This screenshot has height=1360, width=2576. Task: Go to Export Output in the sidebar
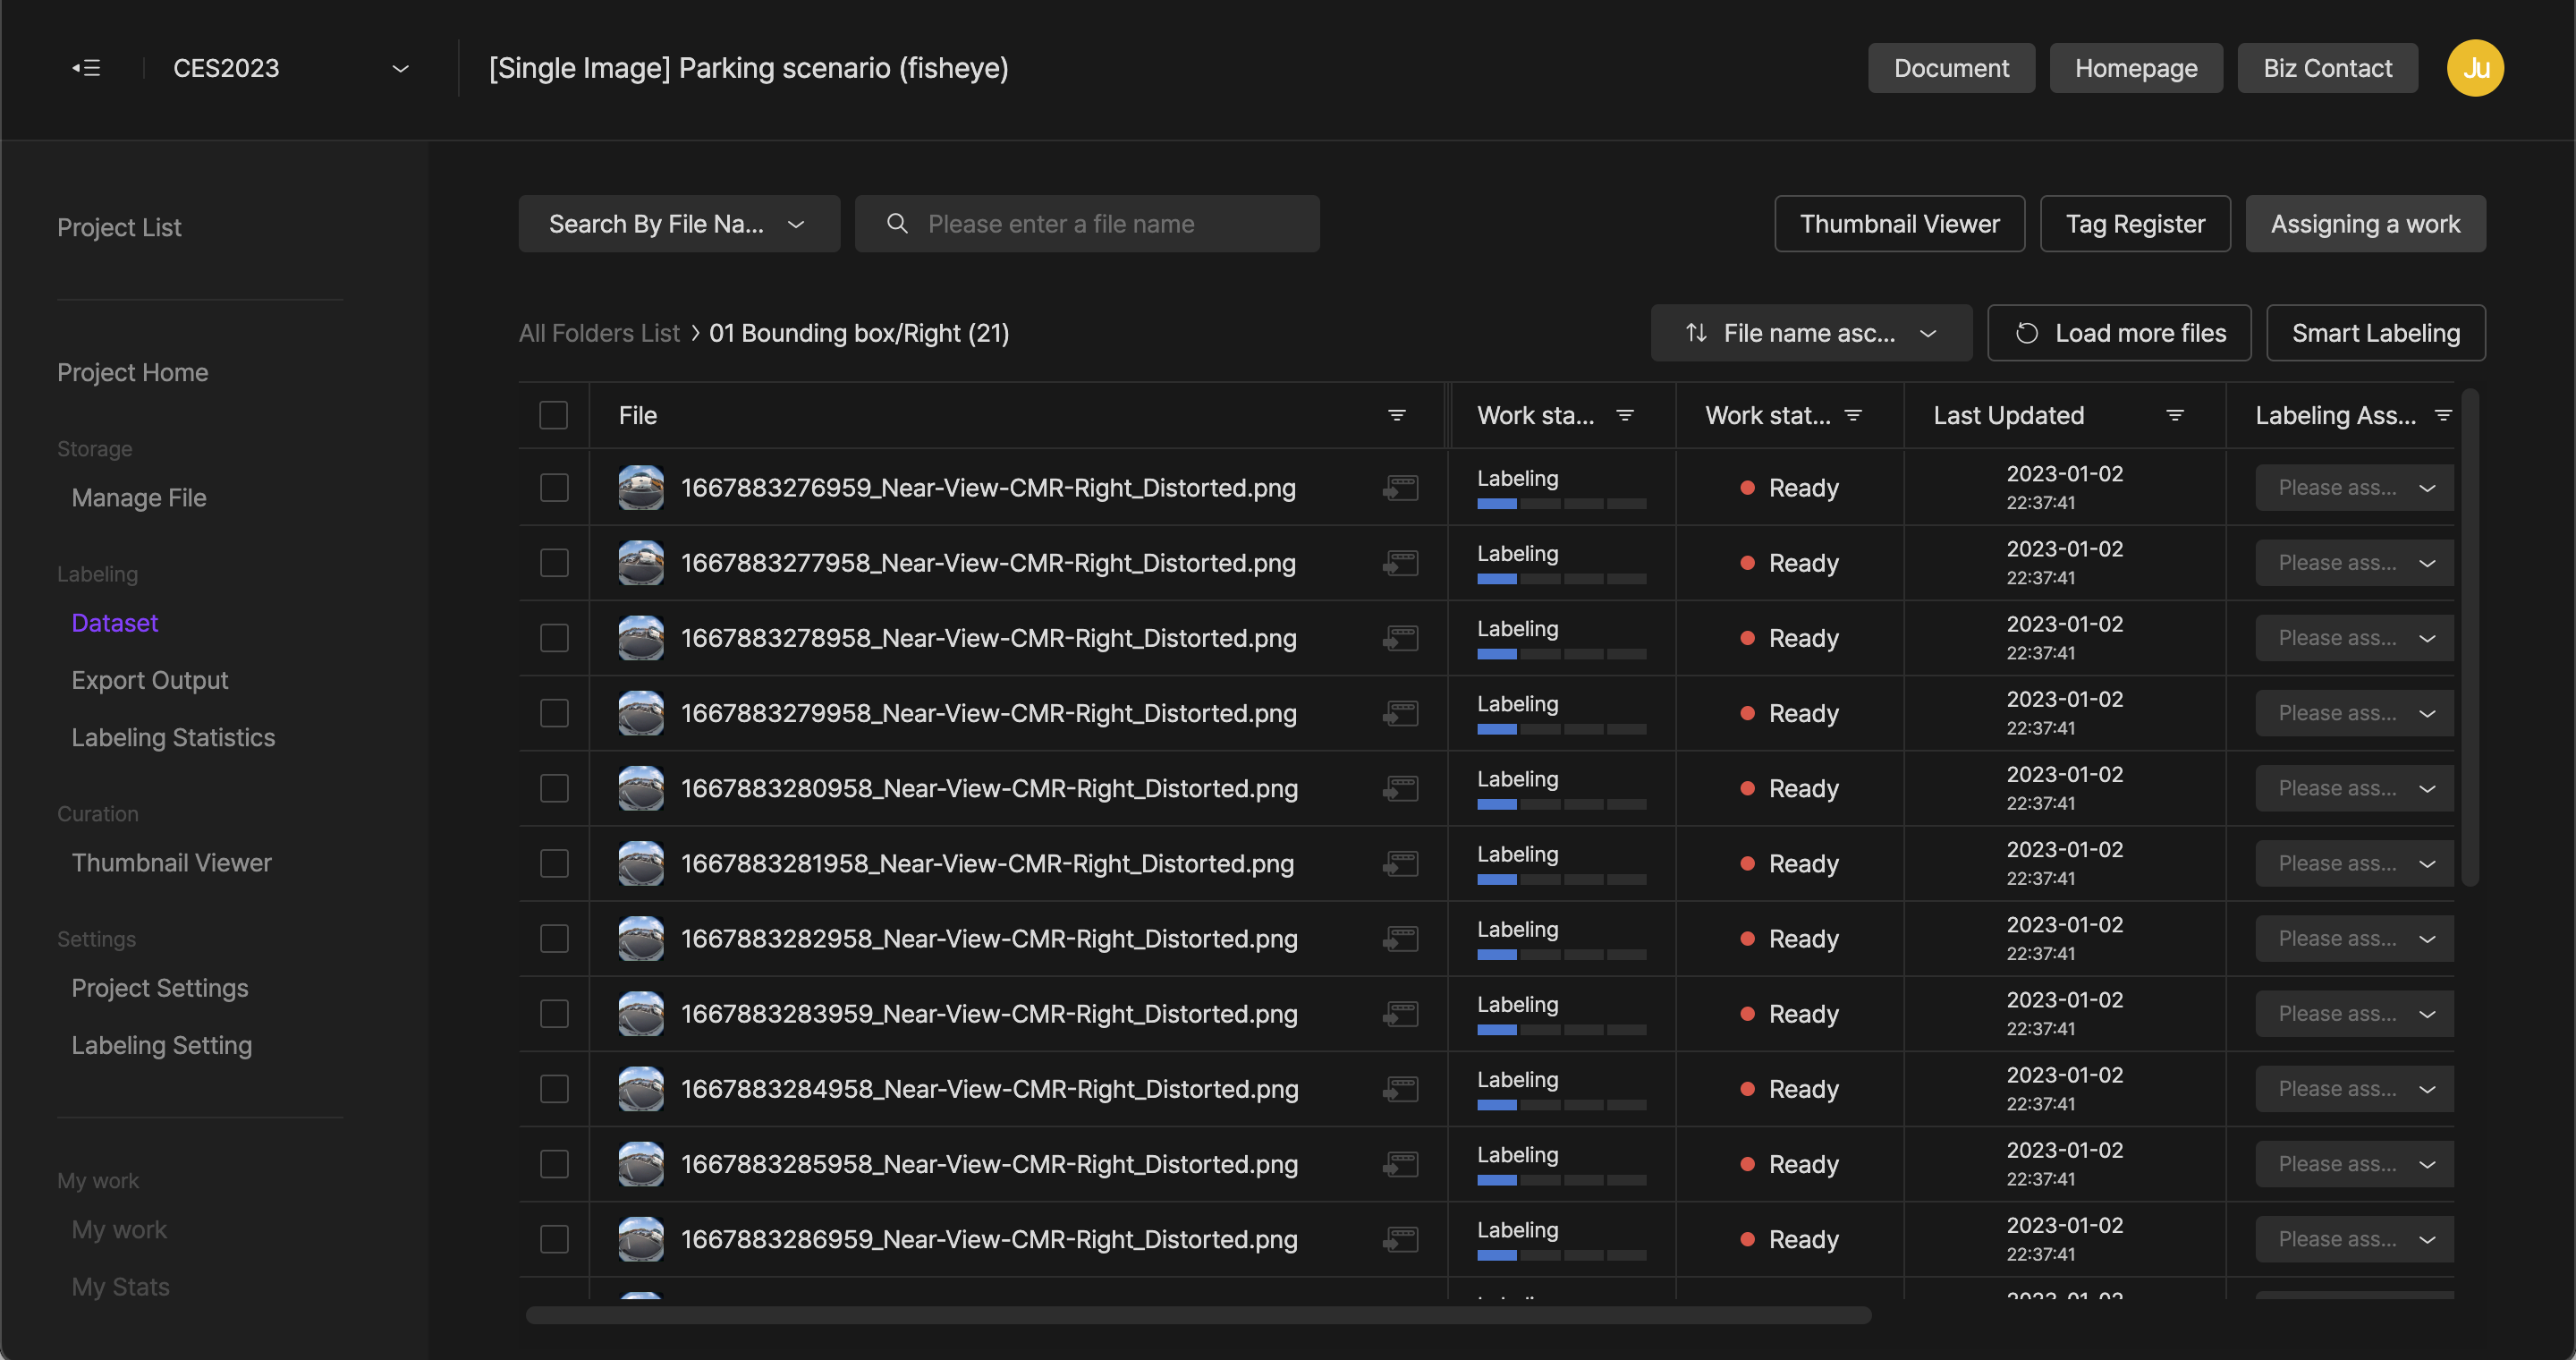pyautogui.click(x=150, y=680)
